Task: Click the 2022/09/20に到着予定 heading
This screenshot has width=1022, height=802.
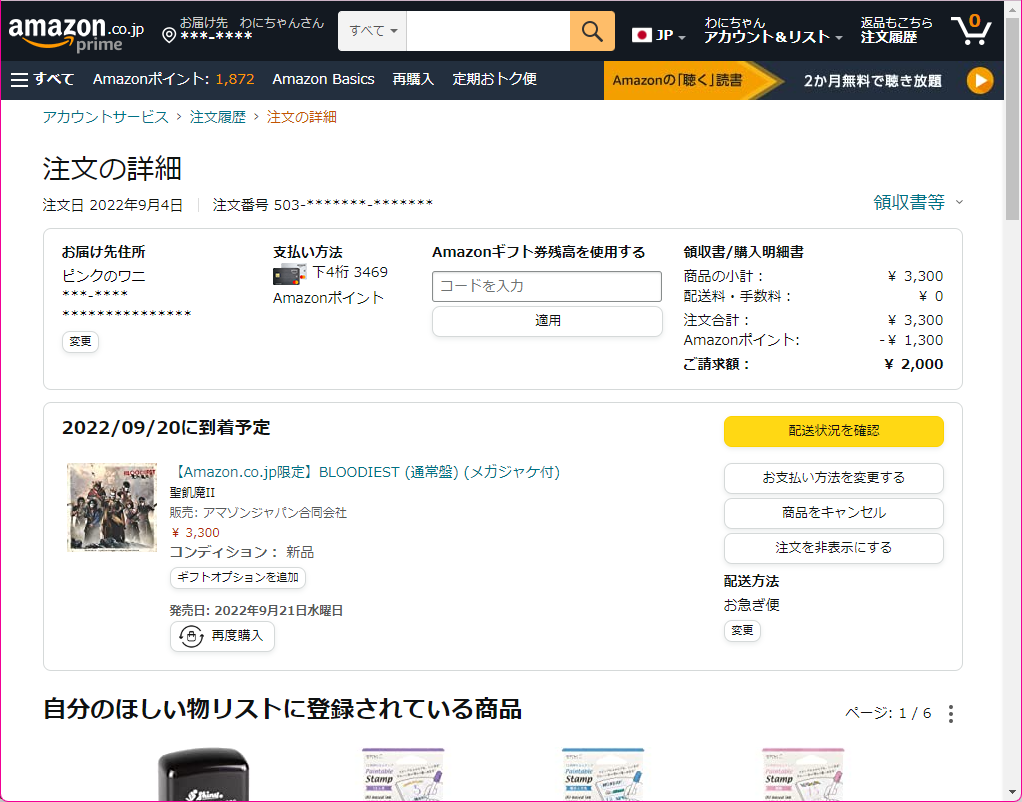Action: coord(166,428)
